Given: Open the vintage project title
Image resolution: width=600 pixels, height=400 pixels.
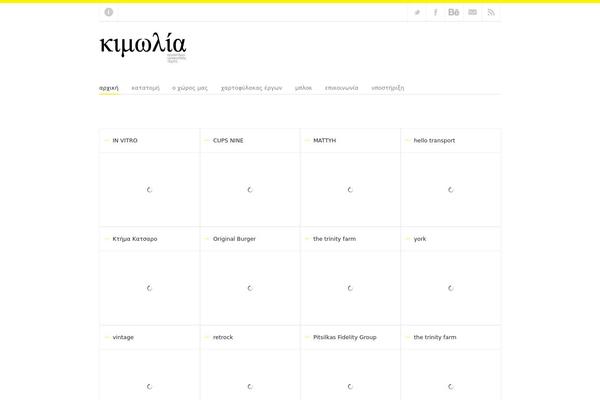Looking at the screenshot, I should pyautogui.click(x=123, y=337).
